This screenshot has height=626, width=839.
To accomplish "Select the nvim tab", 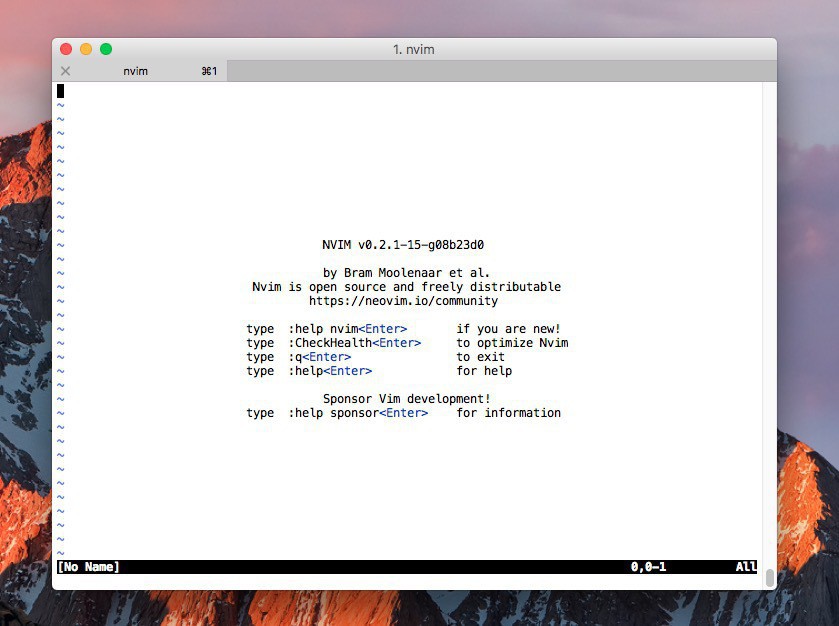I will (x=140, y=71).
